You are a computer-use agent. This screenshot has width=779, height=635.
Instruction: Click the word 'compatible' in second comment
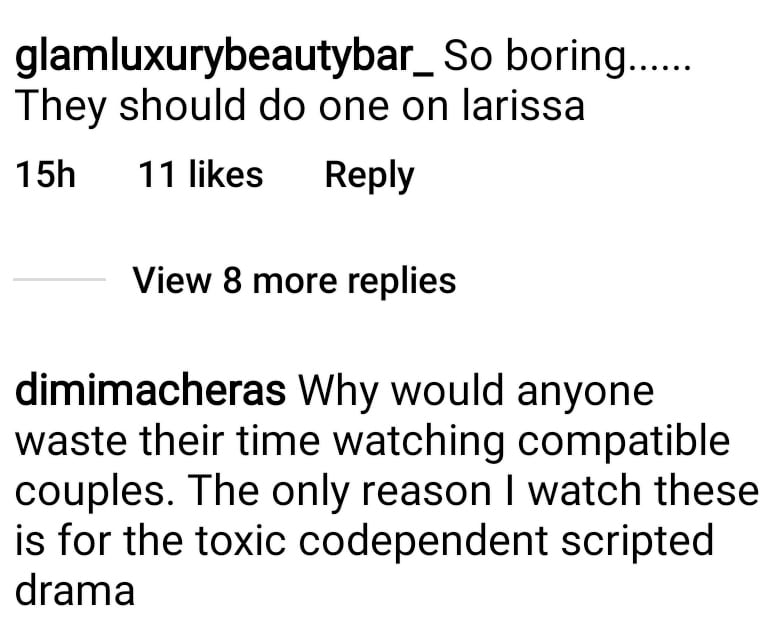click(623, 442)
